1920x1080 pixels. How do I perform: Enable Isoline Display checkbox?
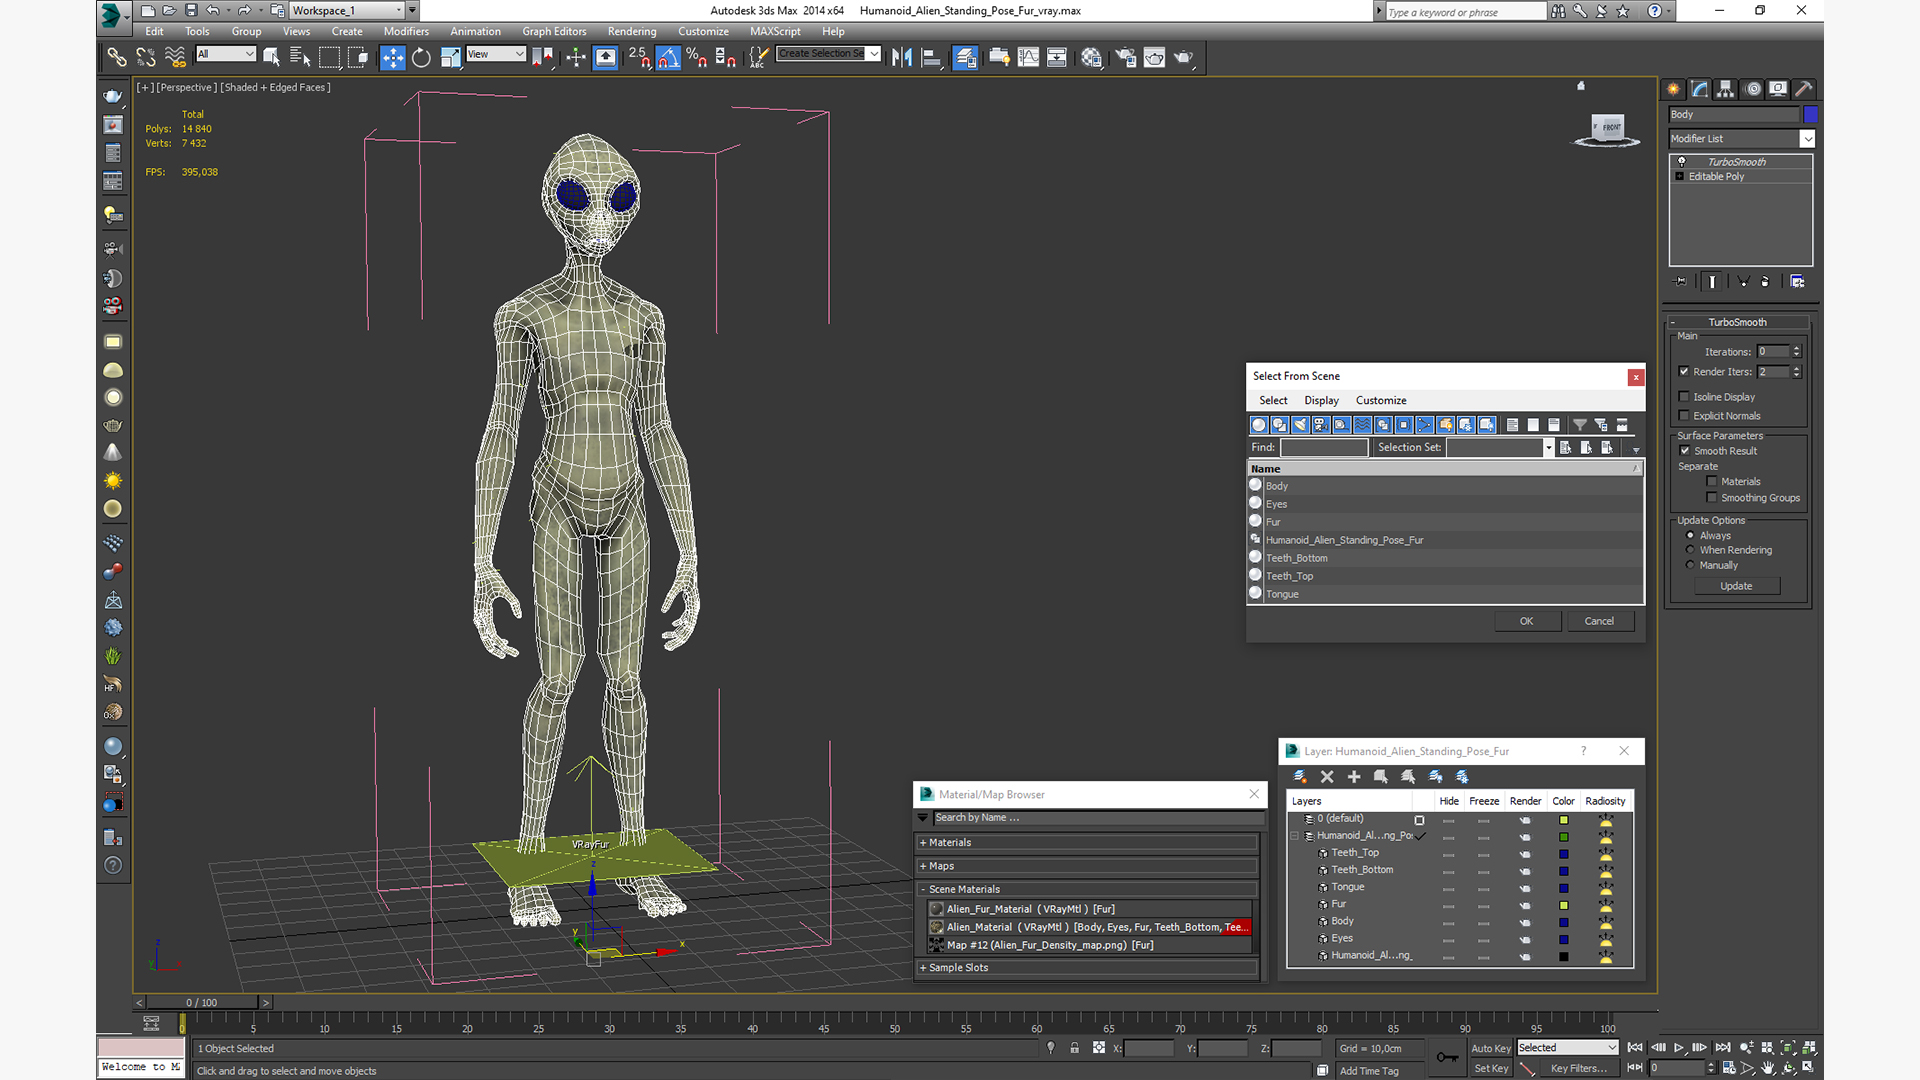coord(1684,397)
